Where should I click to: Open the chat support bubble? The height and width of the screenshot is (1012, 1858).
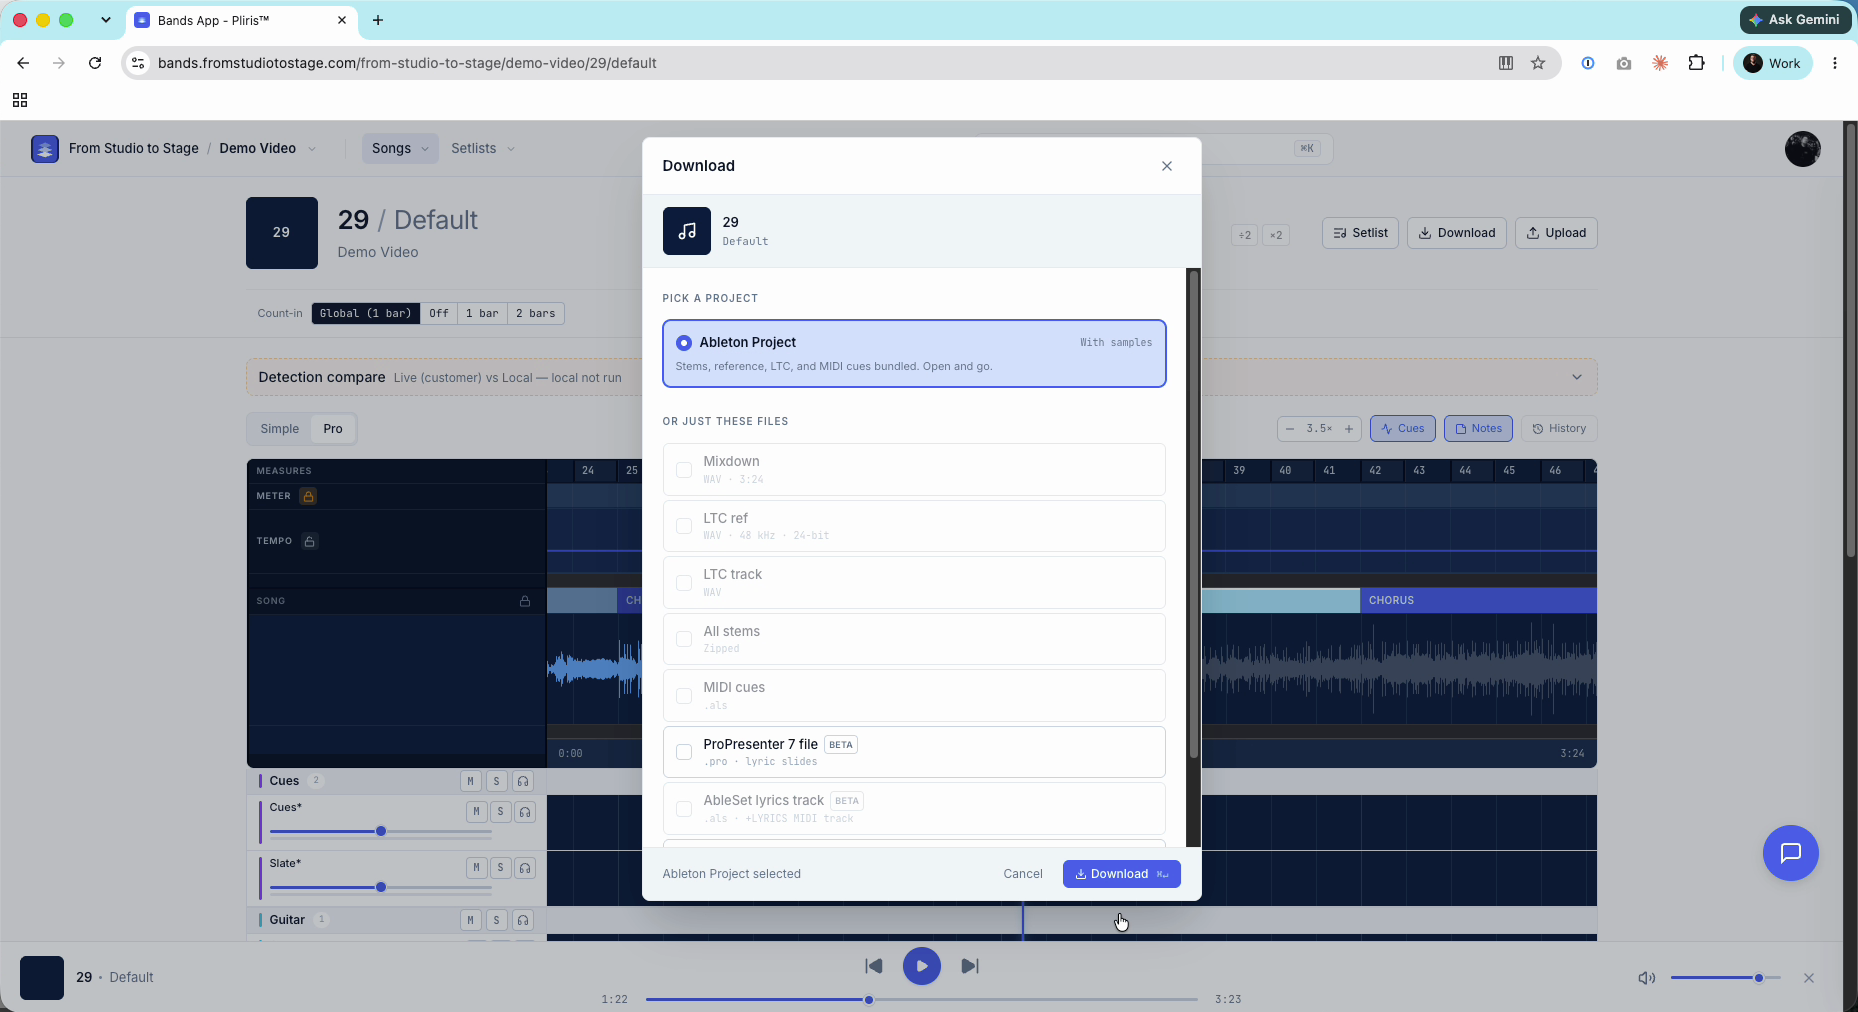pyautogui.click(x=1790, y=853)
